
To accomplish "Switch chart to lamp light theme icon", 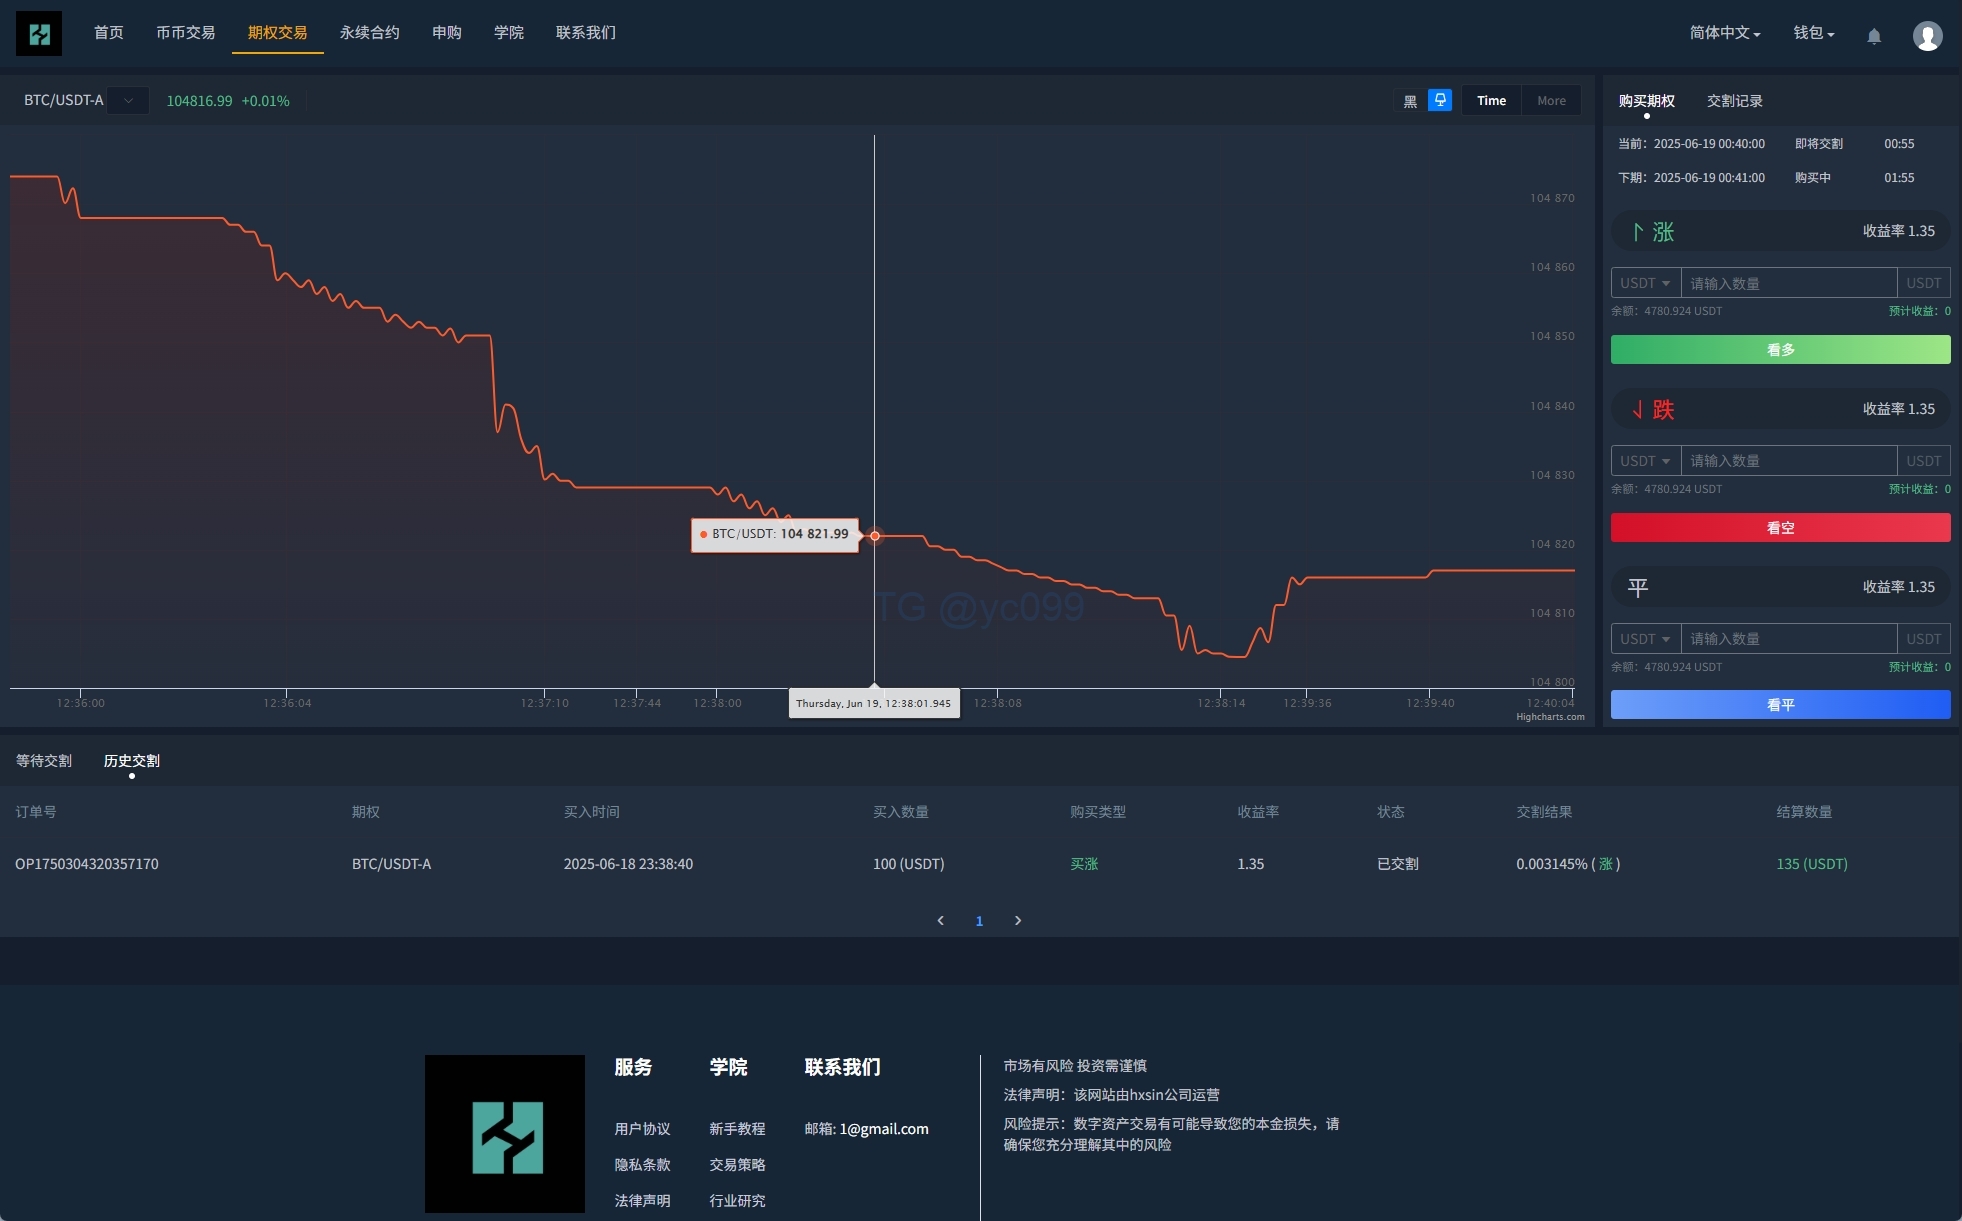I will (1440, 100).
